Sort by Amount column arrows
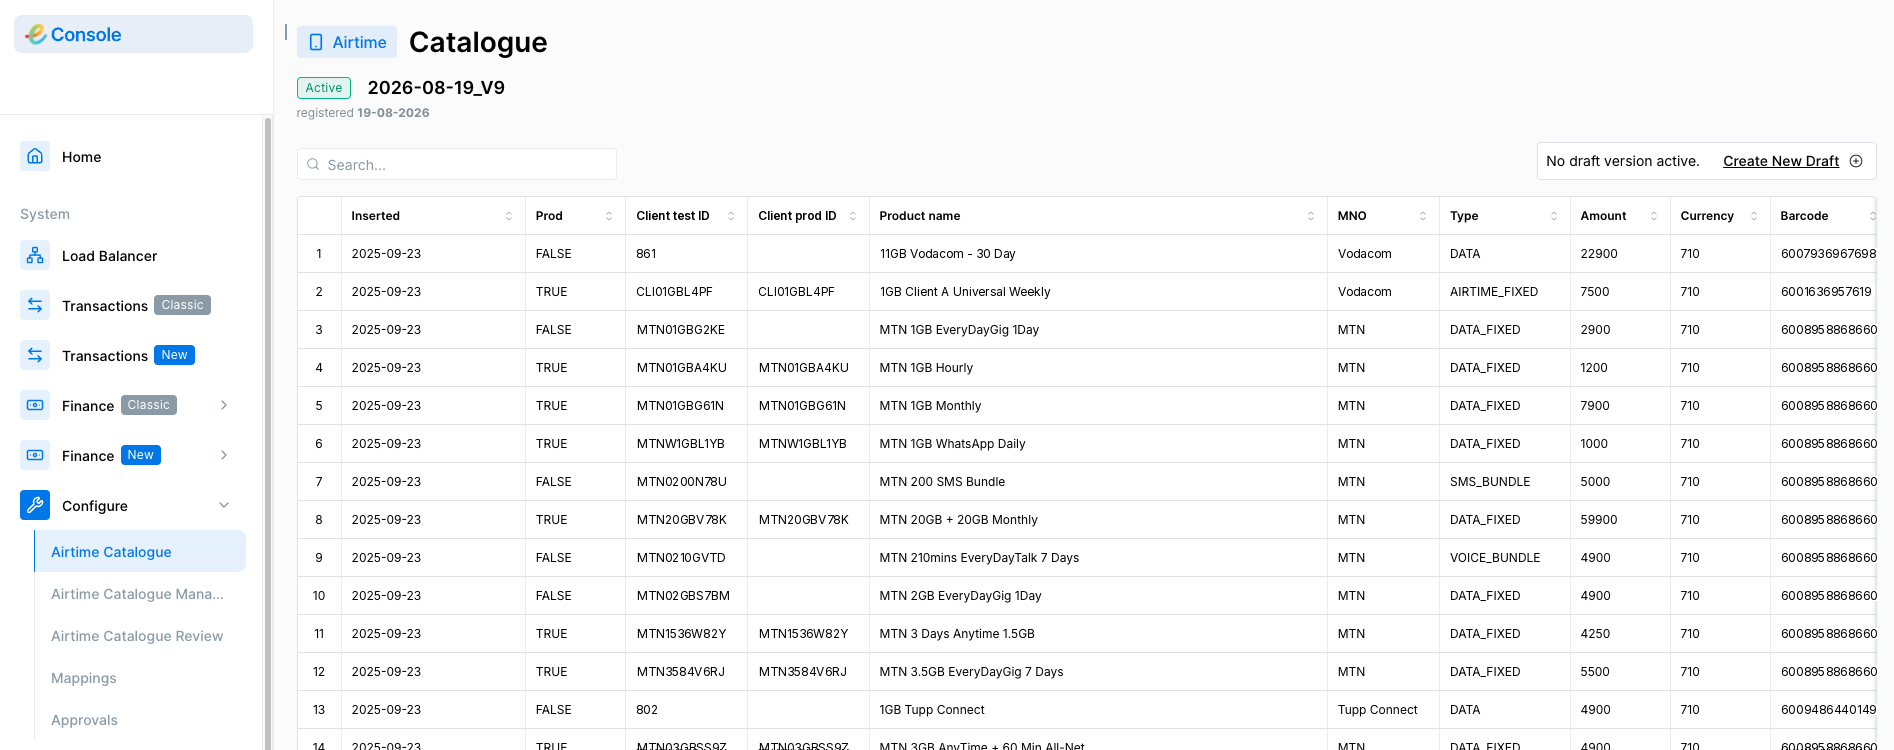 click(1654, 216)
